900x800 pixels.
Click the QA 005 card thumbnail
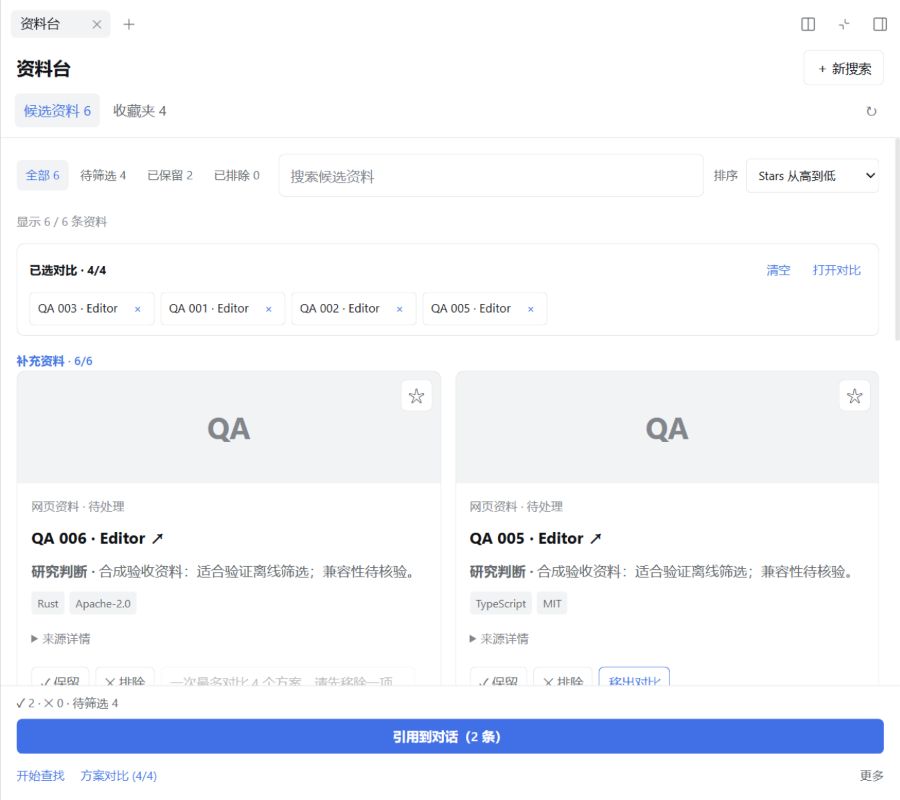666,428
